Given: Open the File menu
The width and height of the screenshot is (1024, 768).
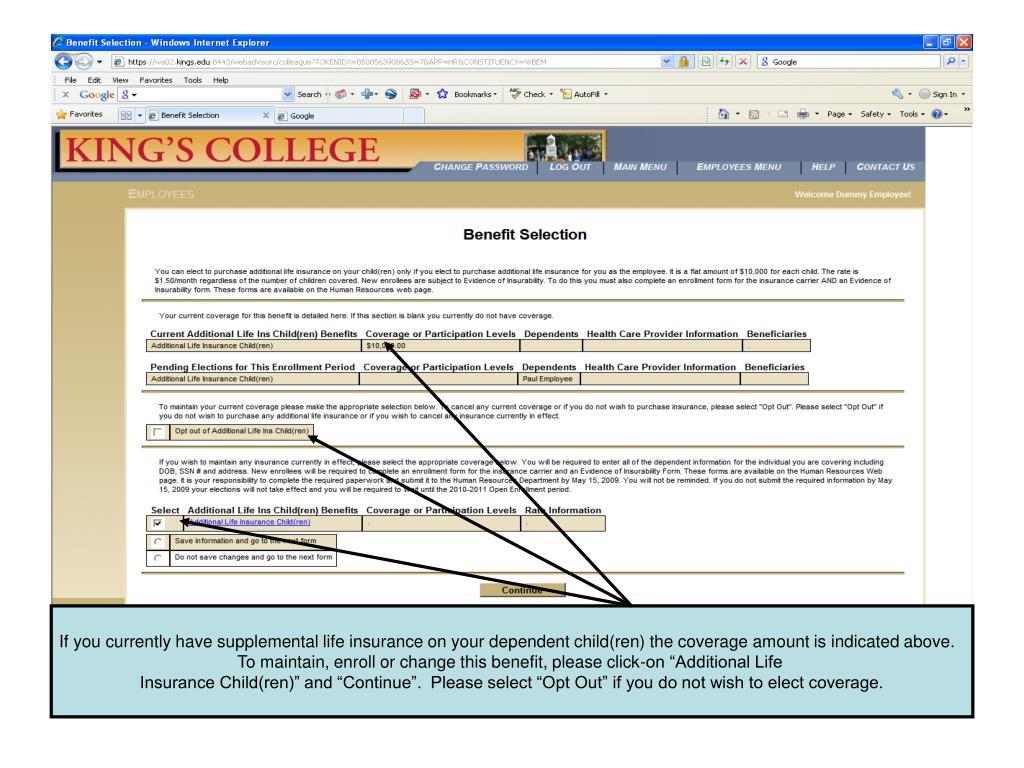Looking at the screenshot, I should pos(70,80).
